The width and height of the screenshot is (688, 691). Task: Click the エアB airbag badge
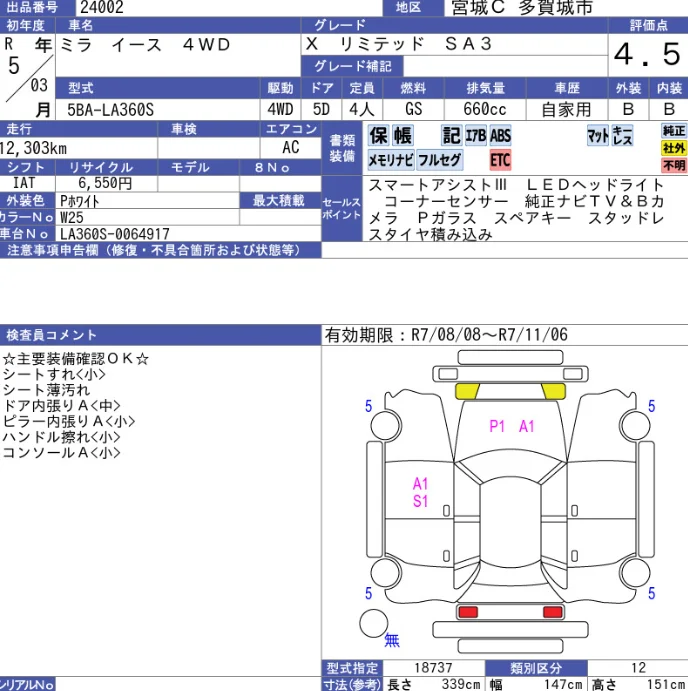475,136
